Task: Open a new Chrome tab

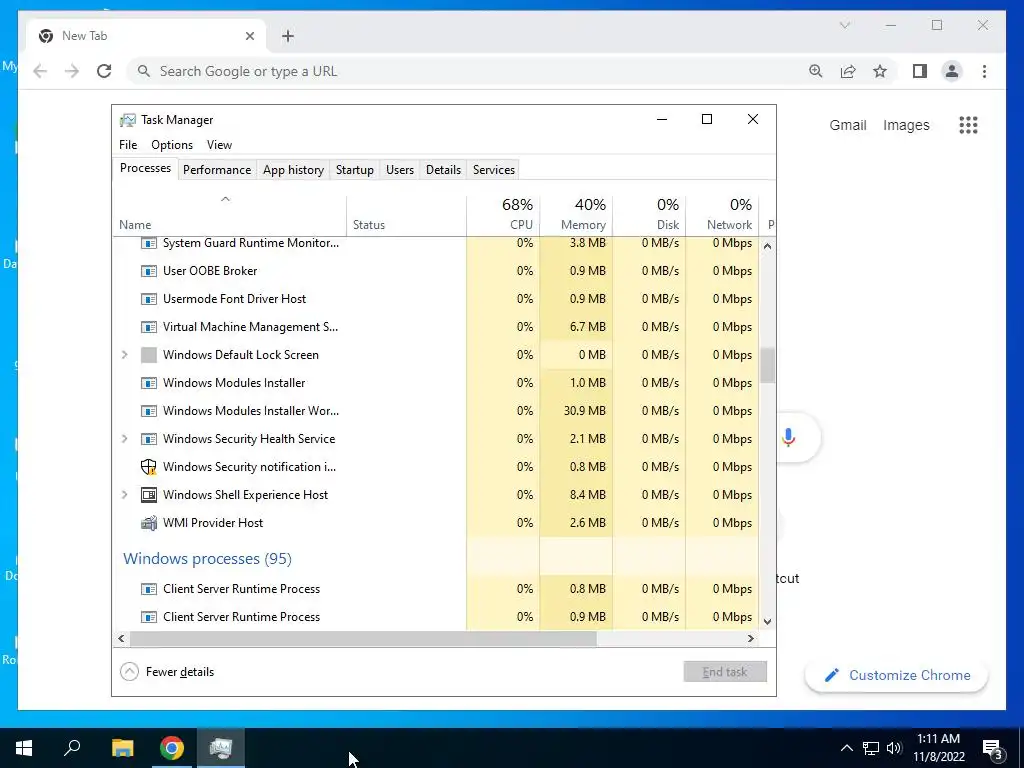Action: (288, 36)
